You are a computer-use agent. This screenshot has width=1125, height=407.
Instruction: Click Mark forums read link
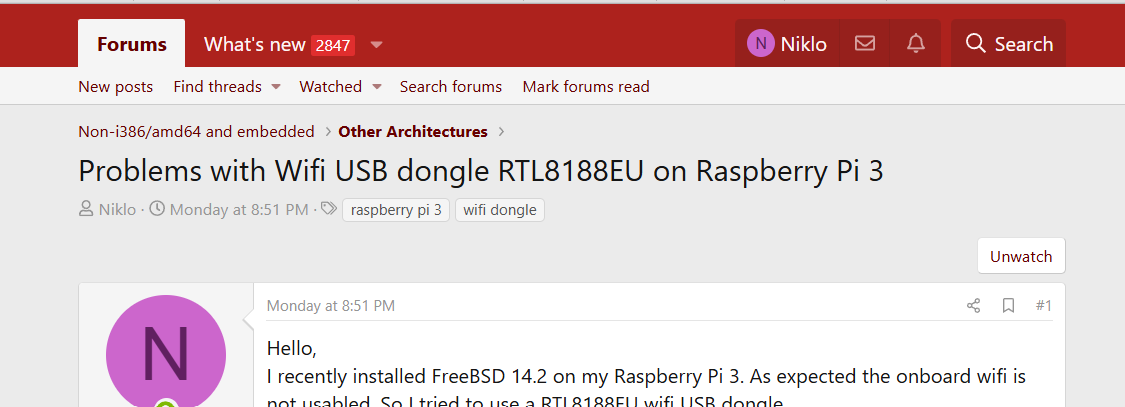coord(585,87)
